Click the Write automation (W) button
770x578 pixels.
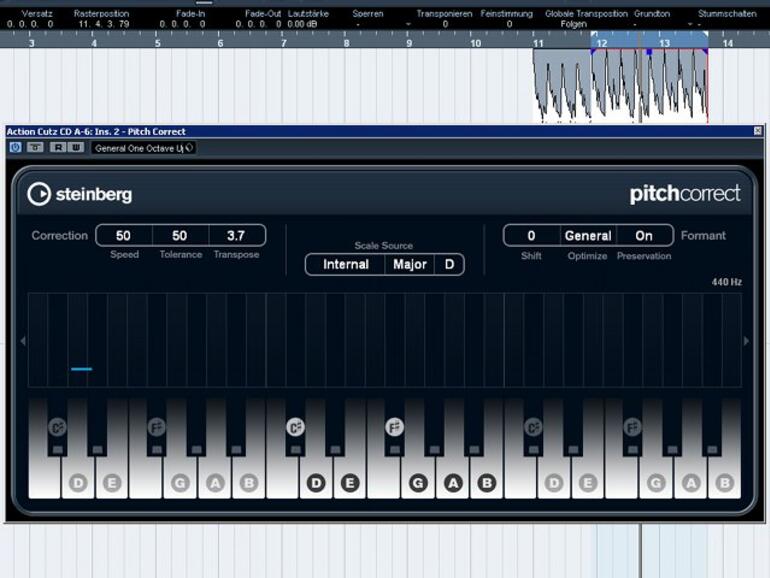[x=75, y=147]
